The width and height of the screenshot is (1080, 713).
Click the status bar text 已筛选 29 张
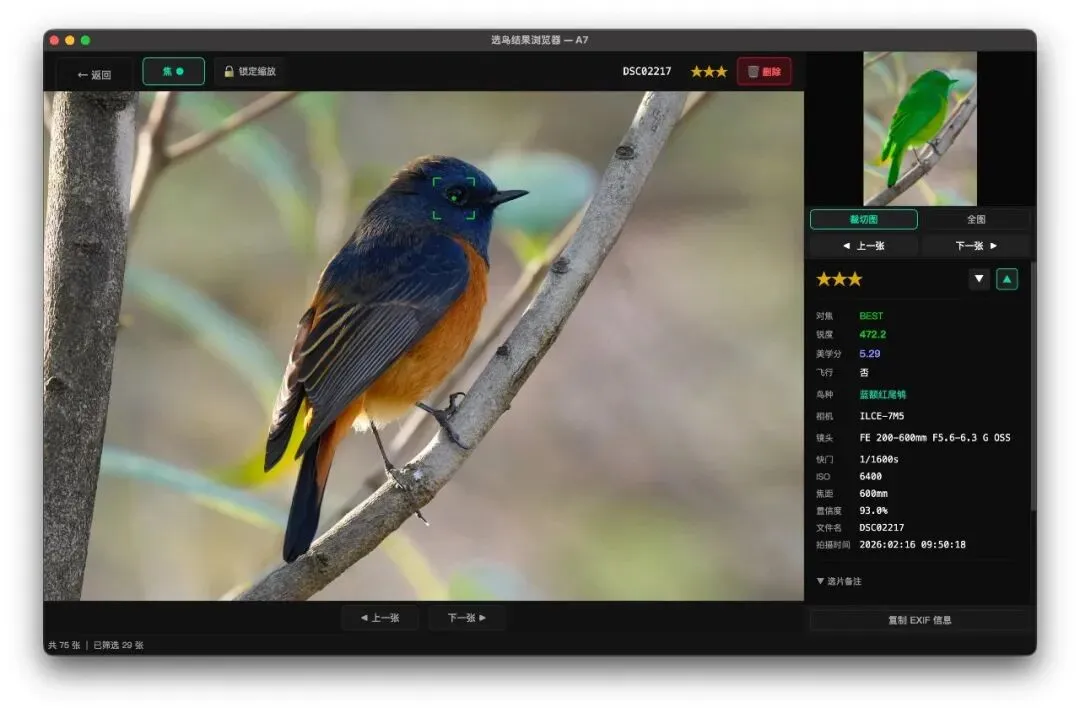pyautogui.click(x=118, y=645)
